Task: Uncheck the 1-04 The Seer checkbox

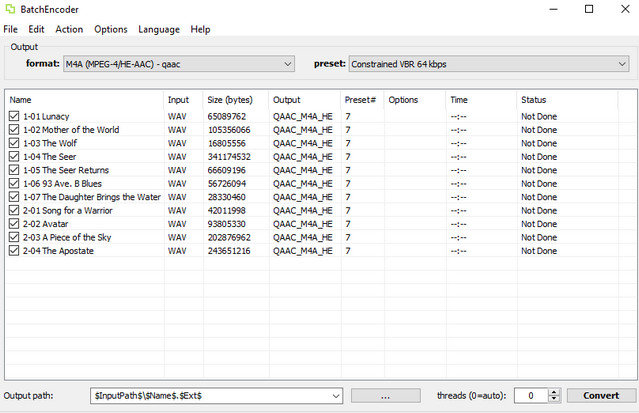Action: coord(14,157)
